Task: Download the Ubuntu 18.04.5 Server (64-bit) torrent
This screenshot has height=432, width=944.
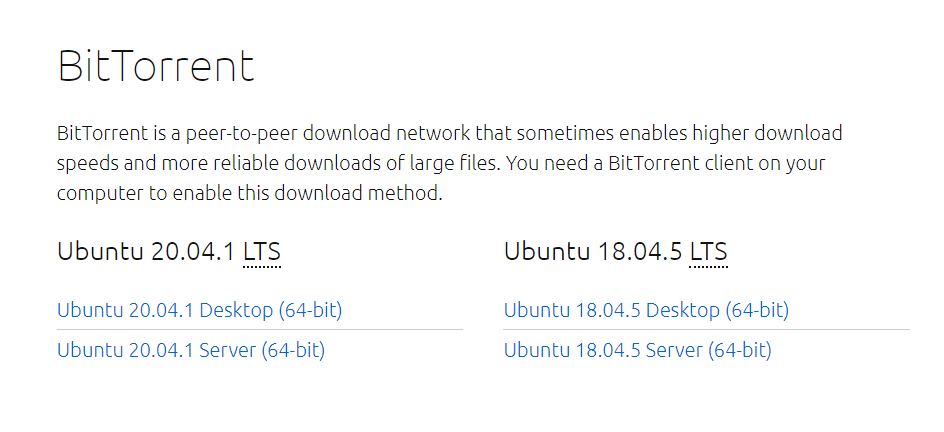Action: point(638,350)
